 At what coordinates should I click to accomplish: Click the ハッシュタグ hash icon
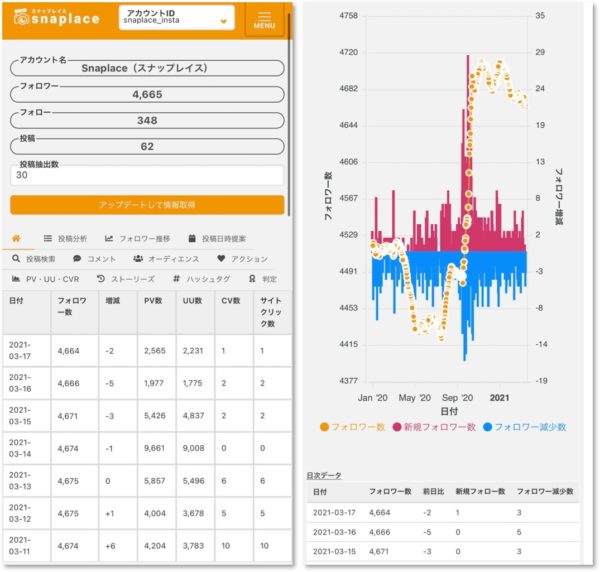176,279
